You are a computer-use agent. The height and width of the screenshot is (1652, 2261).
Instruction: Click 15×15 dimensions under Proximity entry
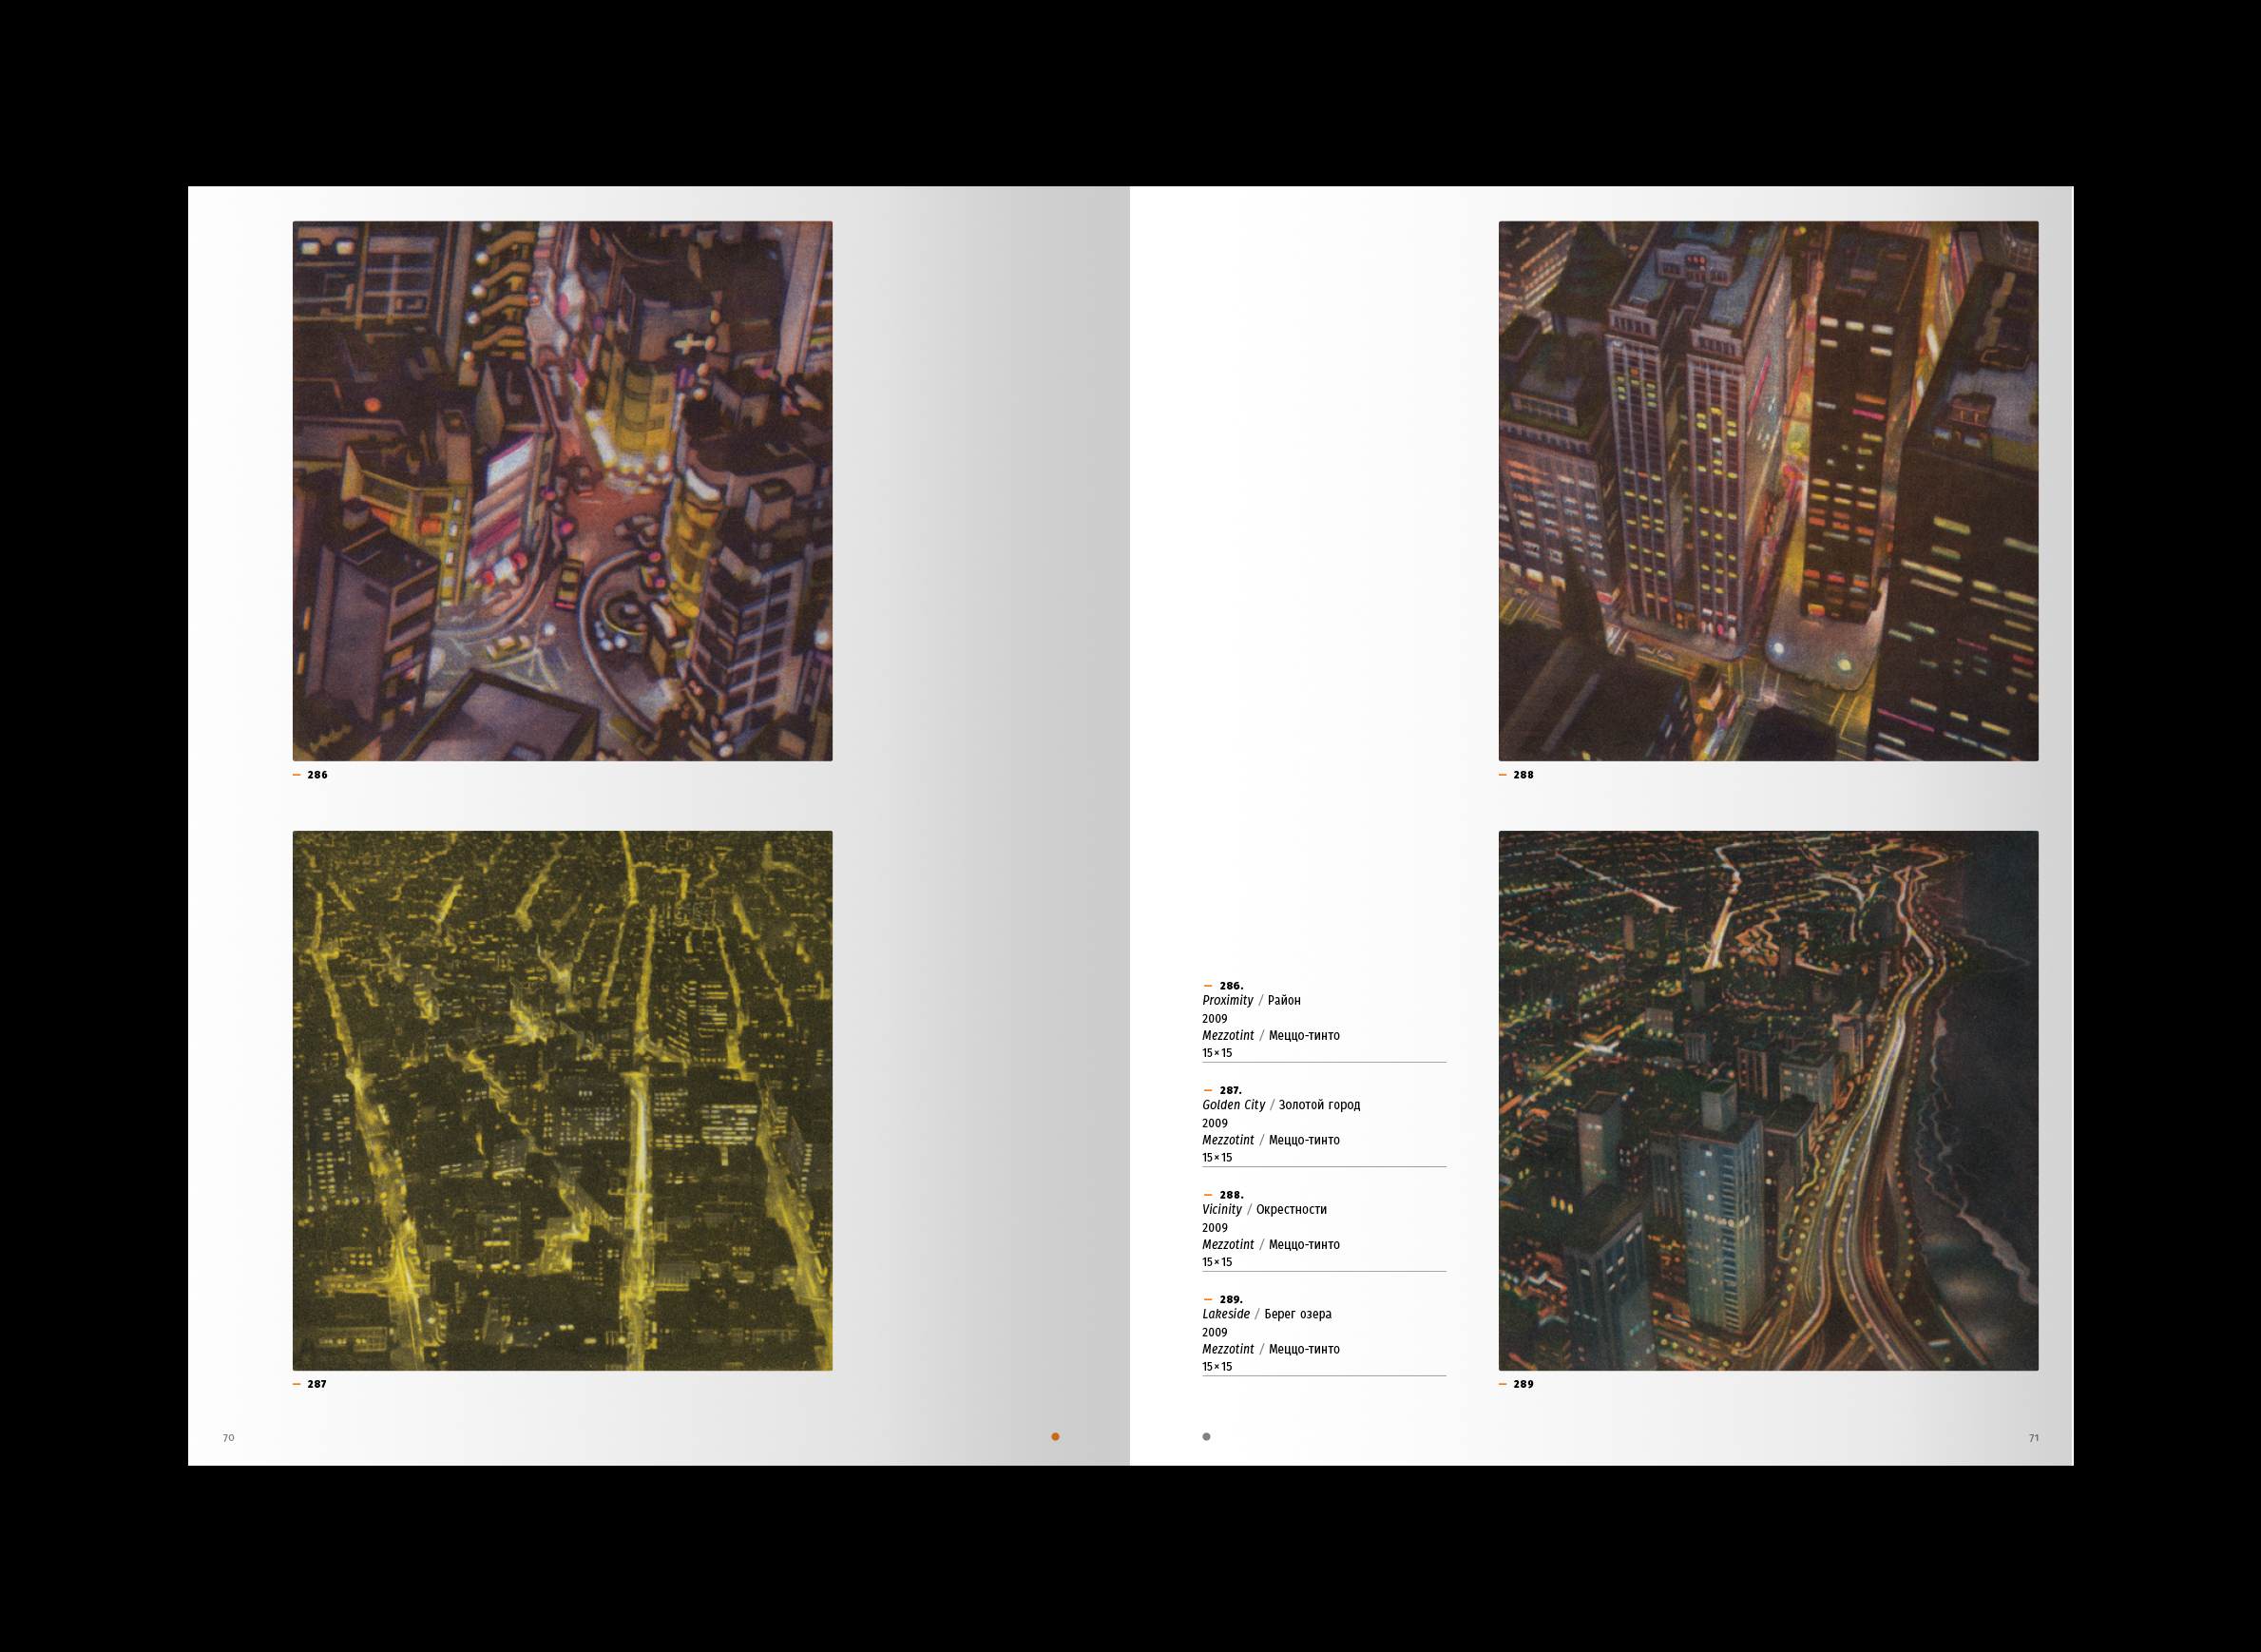click(1217, 1053)
